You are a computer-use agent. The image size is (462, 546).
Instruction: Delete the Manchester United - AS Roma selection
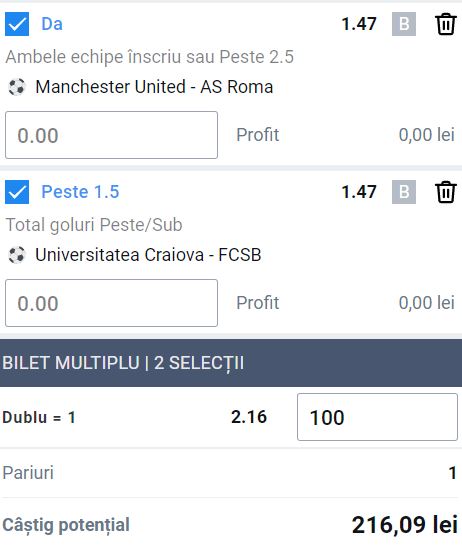[x=445, y=24]
